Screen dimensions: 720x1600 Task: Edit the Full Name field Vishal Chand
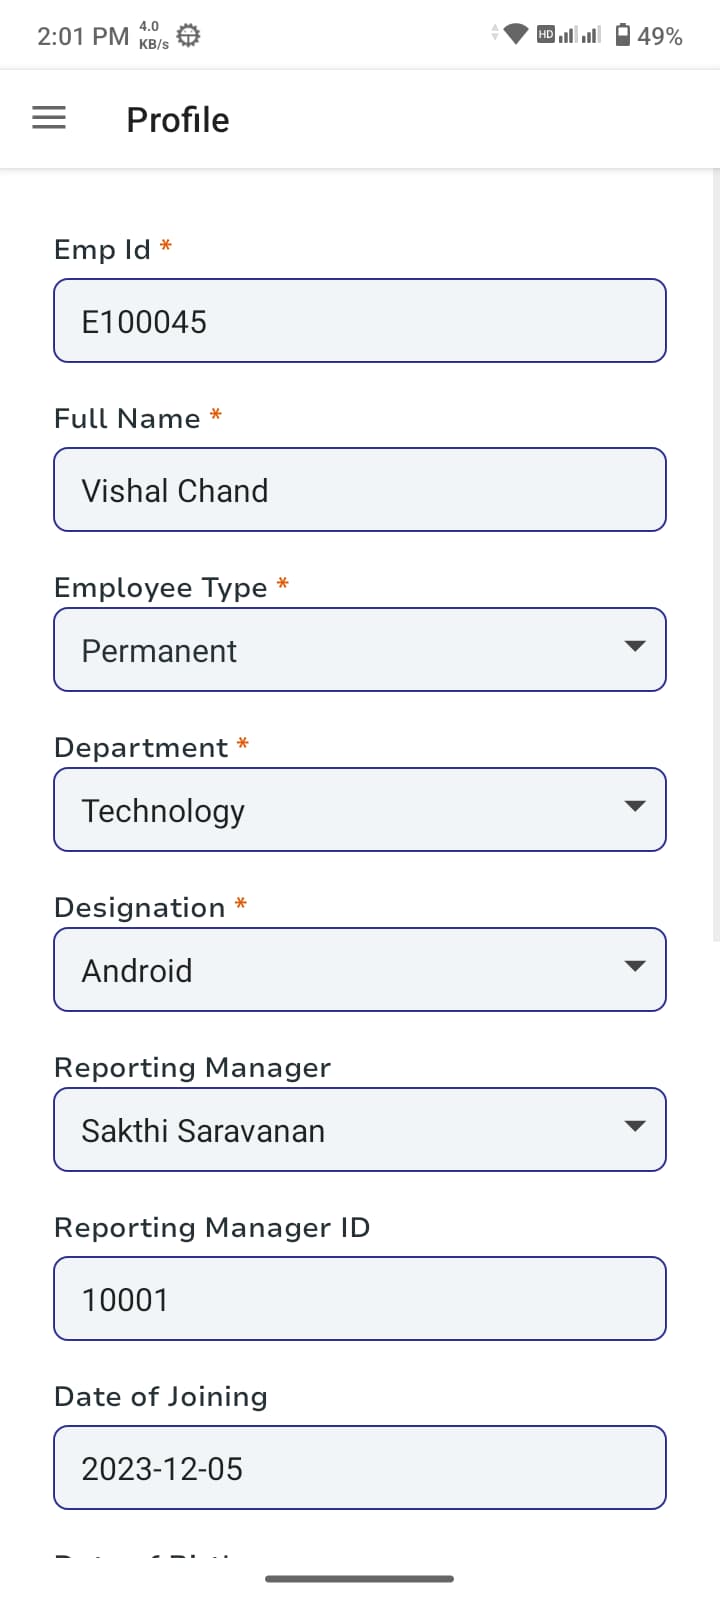pyautogui.click(x=360, y=490)
